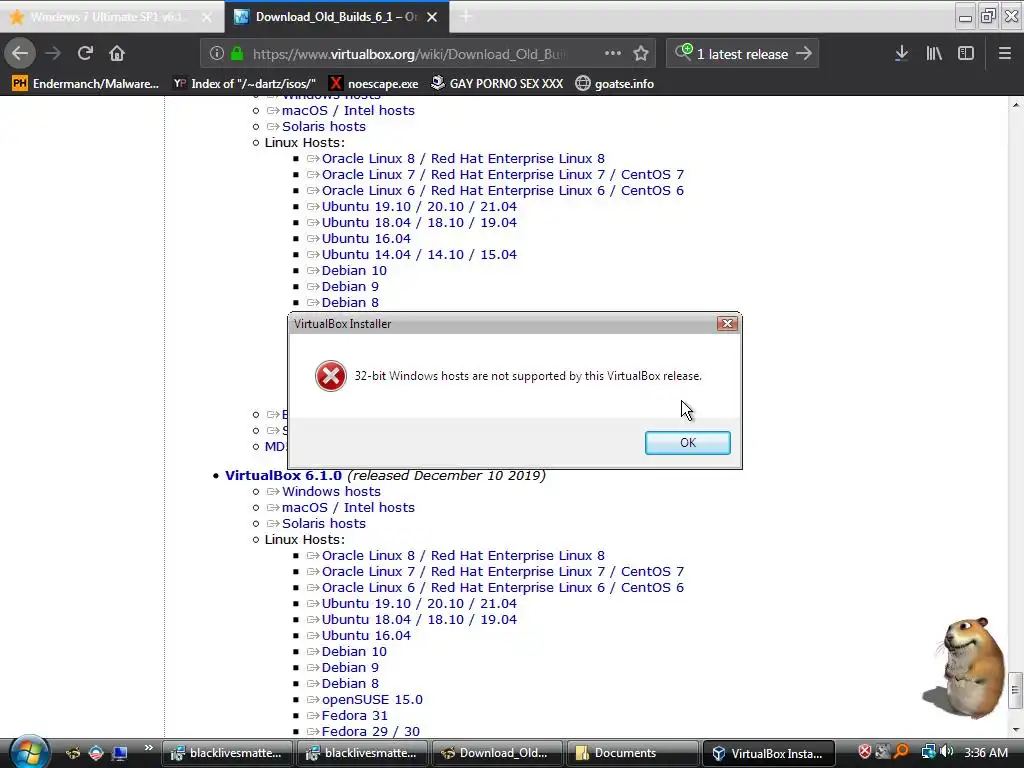
Task: Open the goatse.info bookmark
Action: [615, 84]
